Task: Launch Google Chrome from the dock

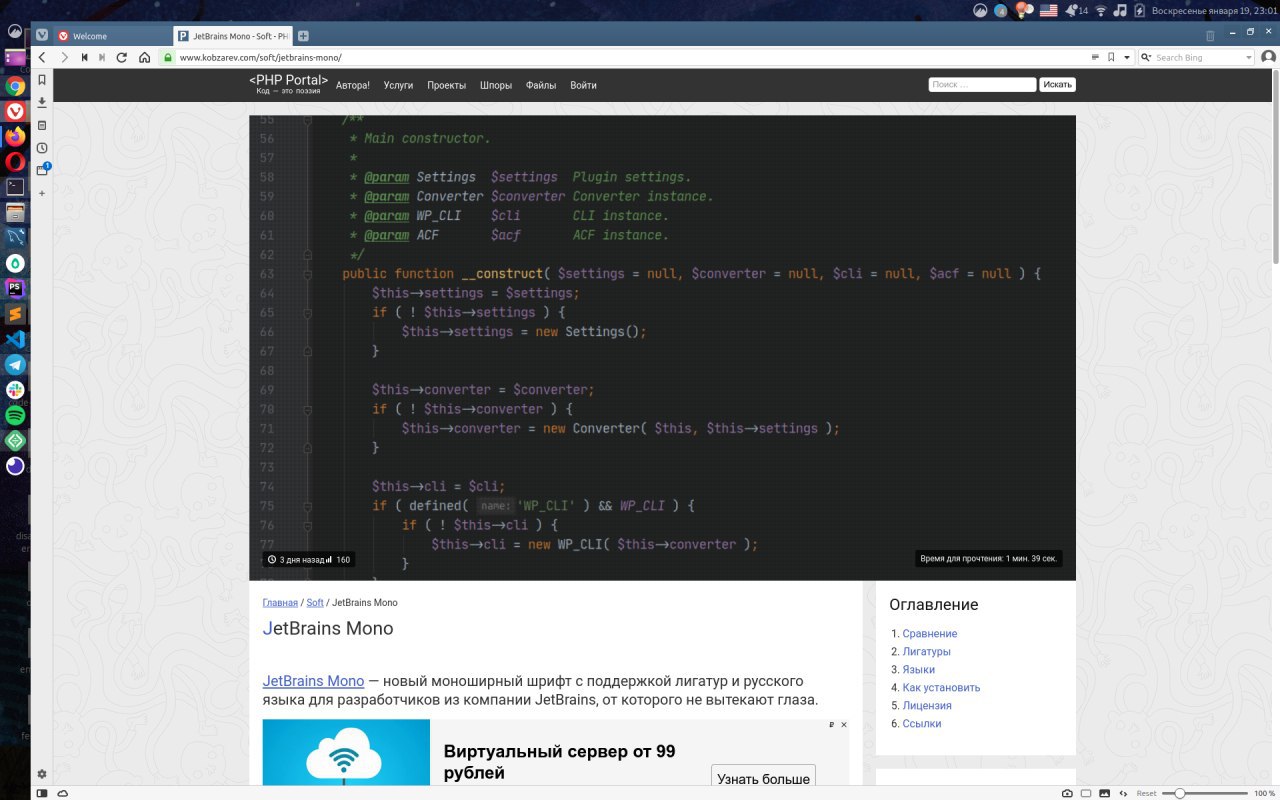Action: pyautogui.click(x=15, y=86)
